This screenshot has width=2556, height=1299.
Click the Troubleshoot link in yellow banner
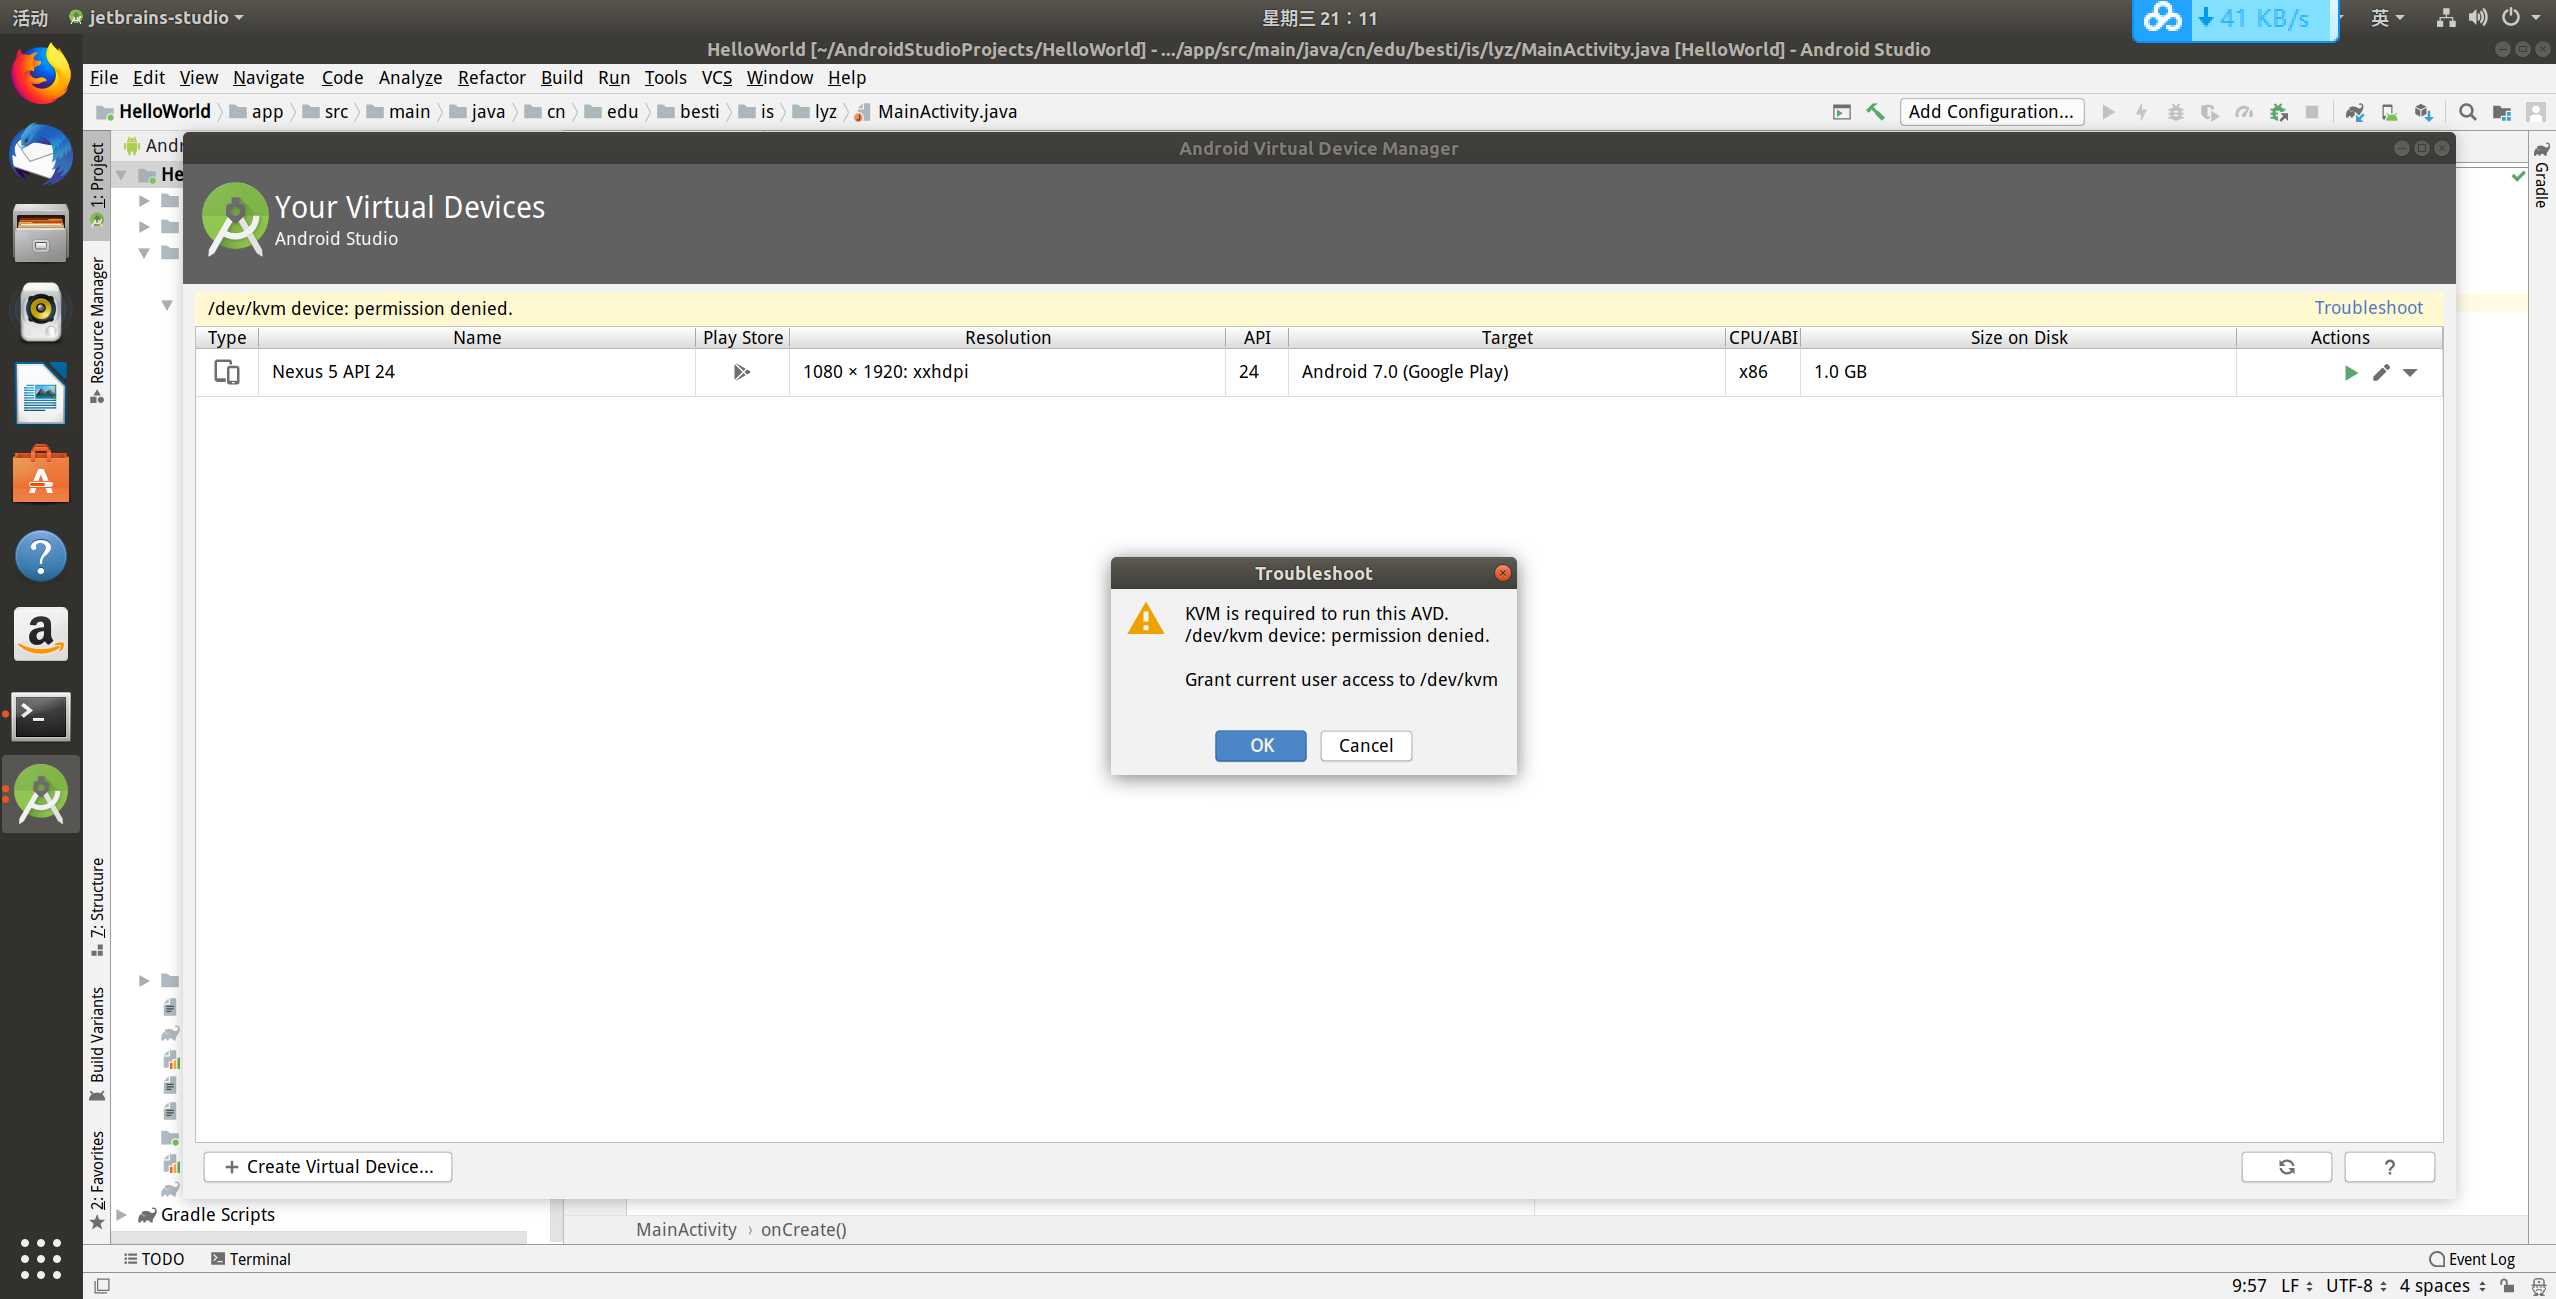2368,308
